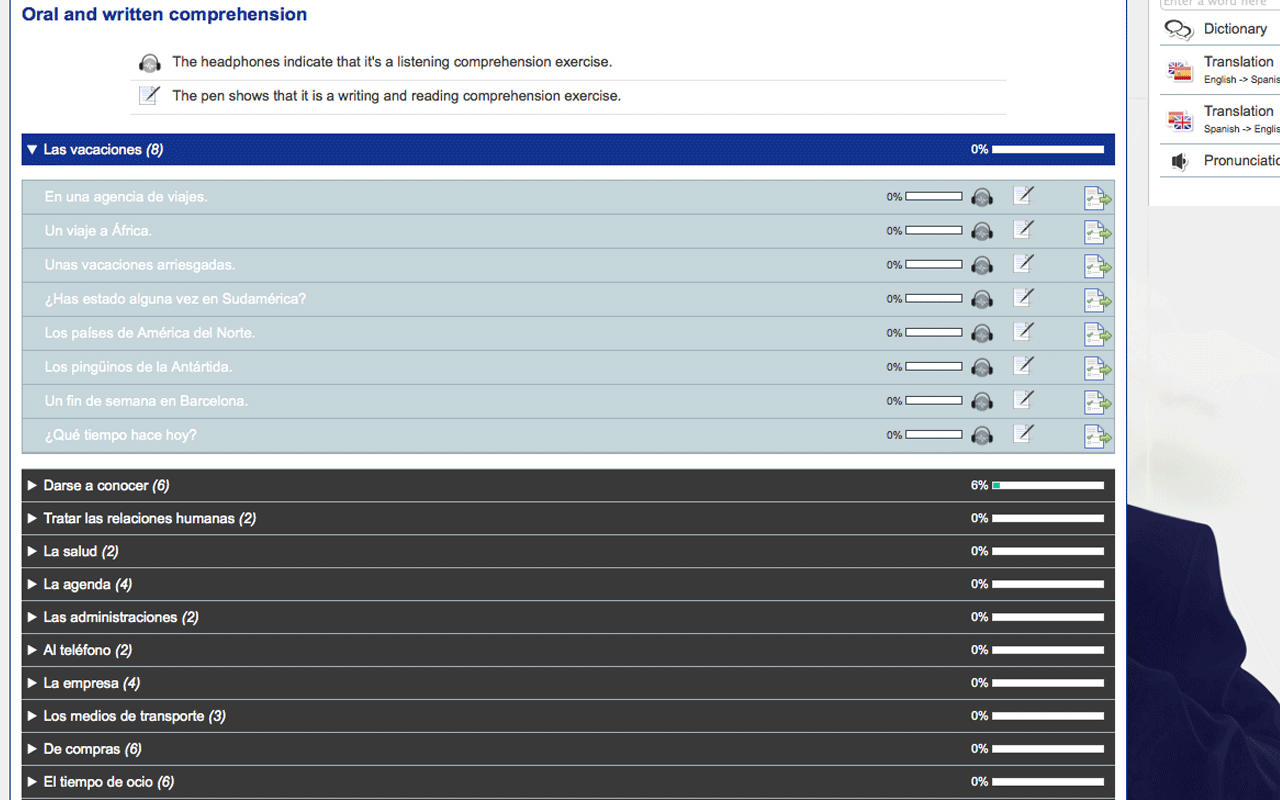Click document arrow icon for Antártida row
The image size is (1280, 800).
(x=1097, y=368)
